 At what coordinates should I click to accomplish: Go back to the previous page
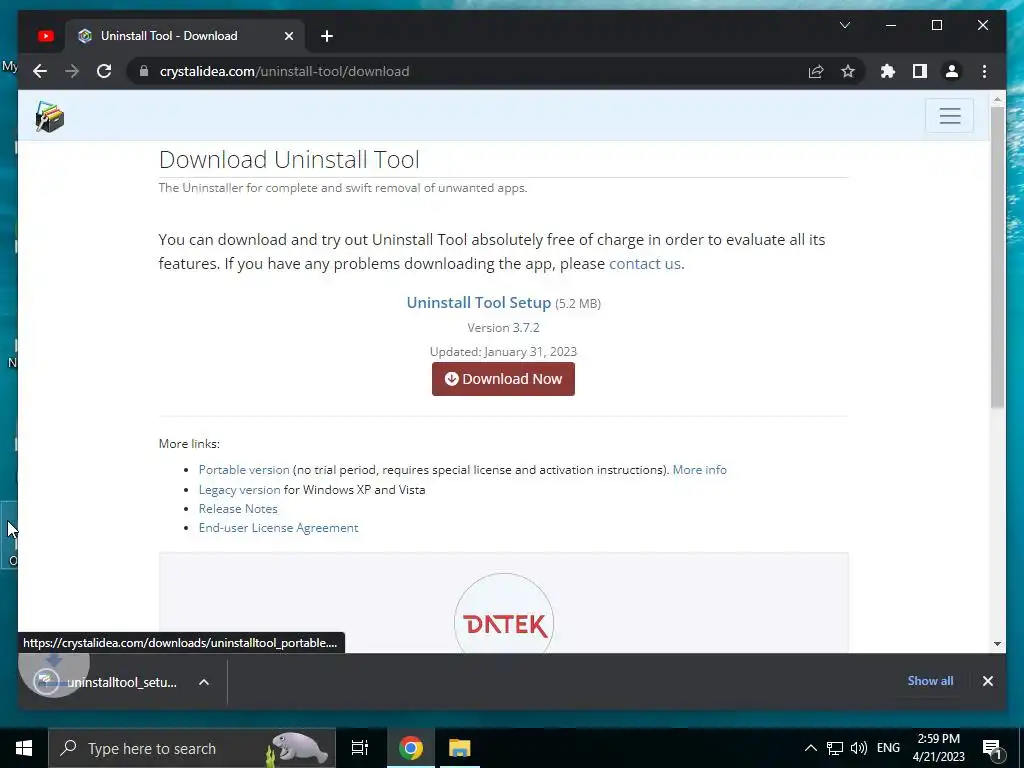[x=40, y=71]
